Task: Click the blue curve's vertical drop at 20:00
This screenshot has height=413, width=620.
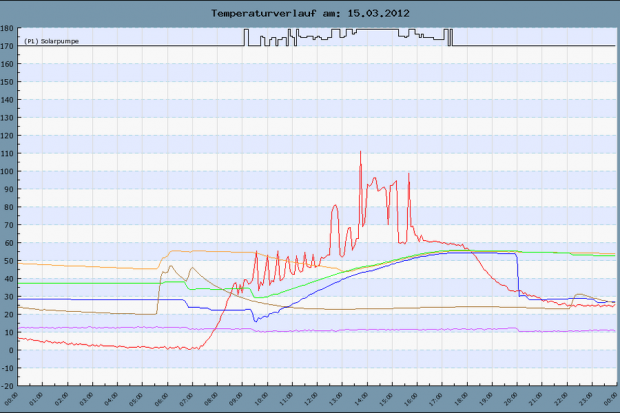Action: pyautogui.click(x=518, y=275)
